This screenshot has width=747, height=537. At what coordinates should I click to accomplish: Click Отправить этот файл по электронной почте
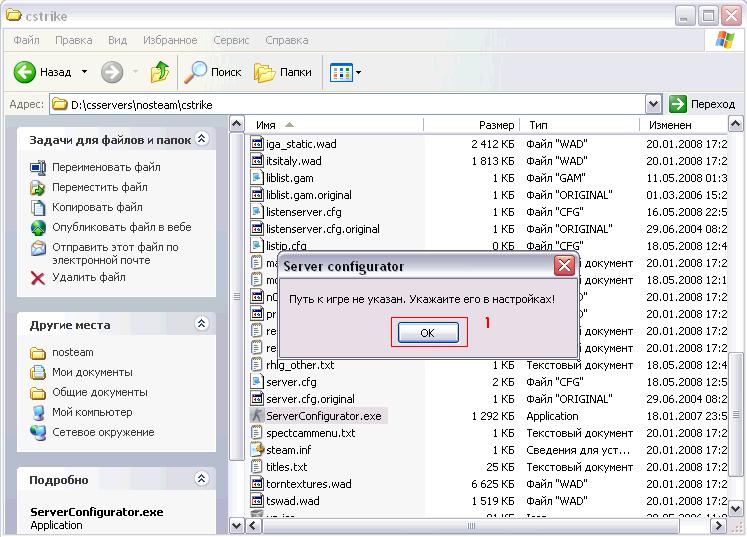pos(115,253)
